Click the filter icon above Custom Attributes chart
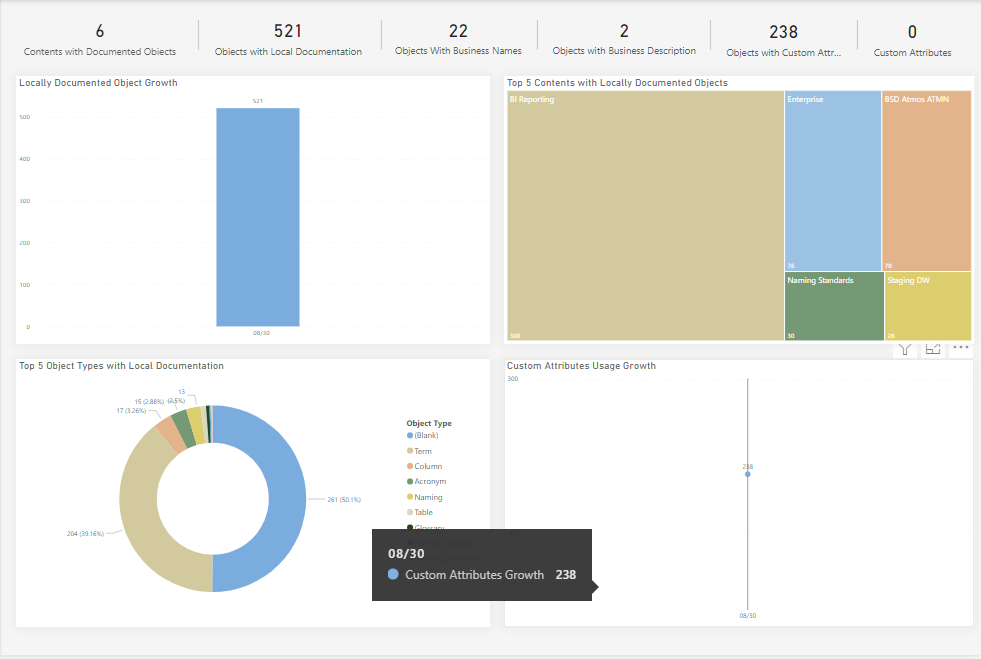 pyautogui.click(x=905, y=349)
